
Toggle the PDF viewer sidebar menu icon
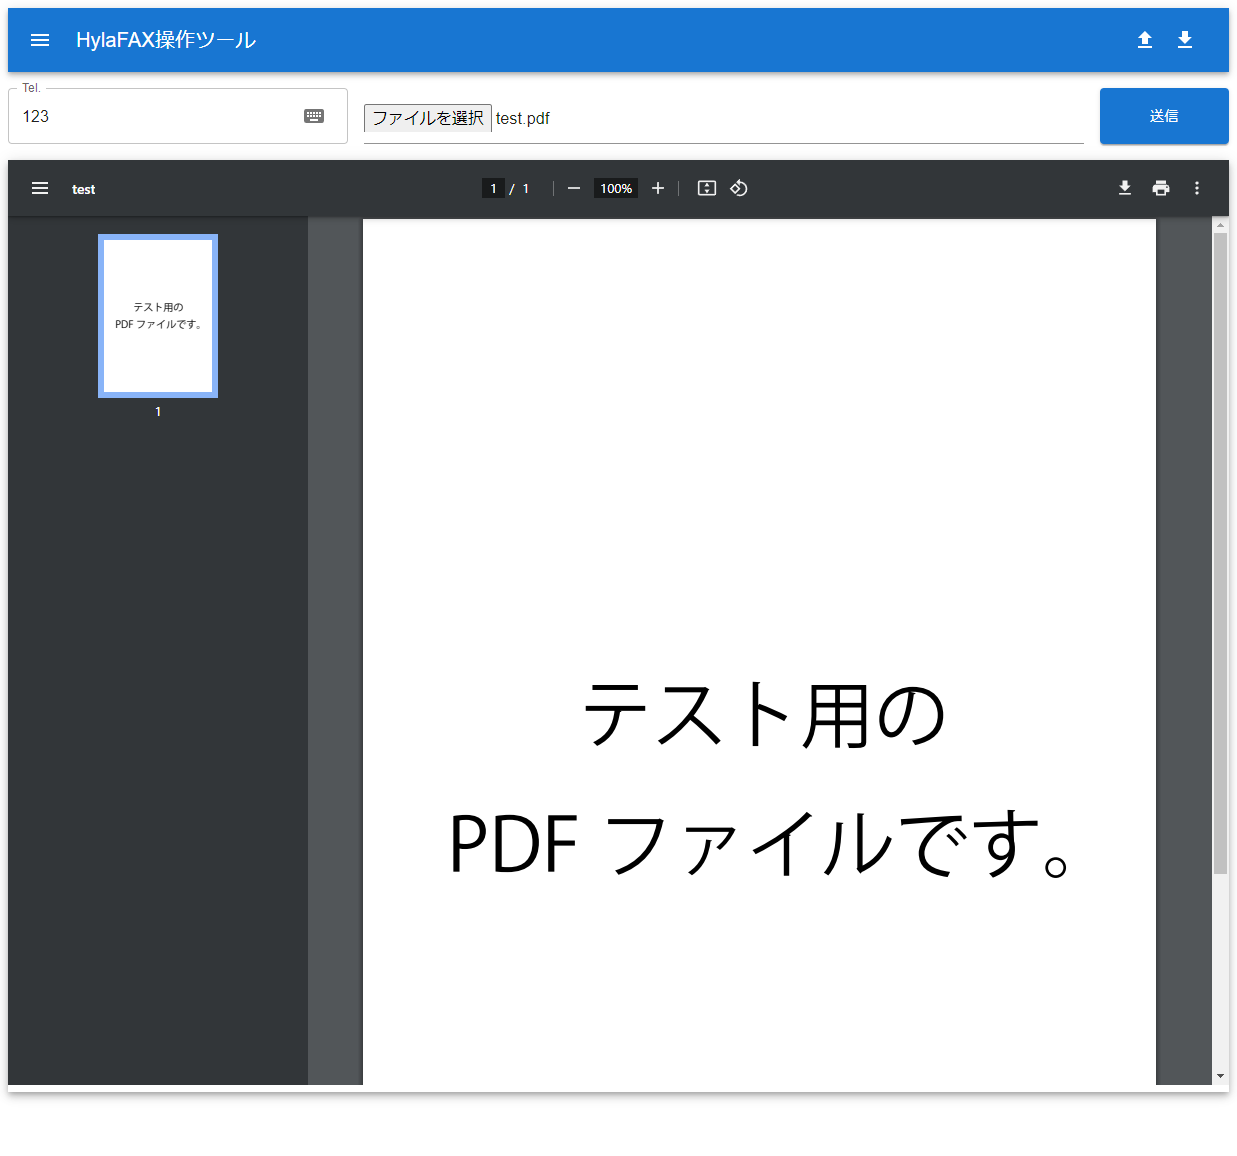click(40, 188)
